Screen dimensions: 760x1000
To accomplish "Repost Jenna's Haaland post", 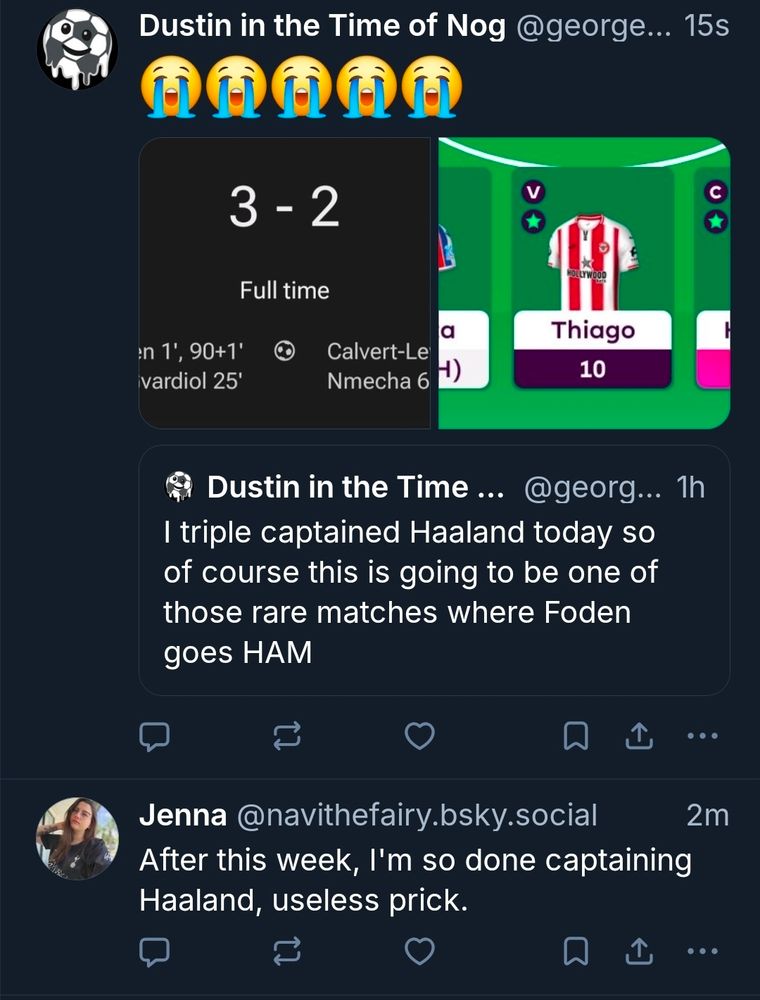I will coord(286,951).
